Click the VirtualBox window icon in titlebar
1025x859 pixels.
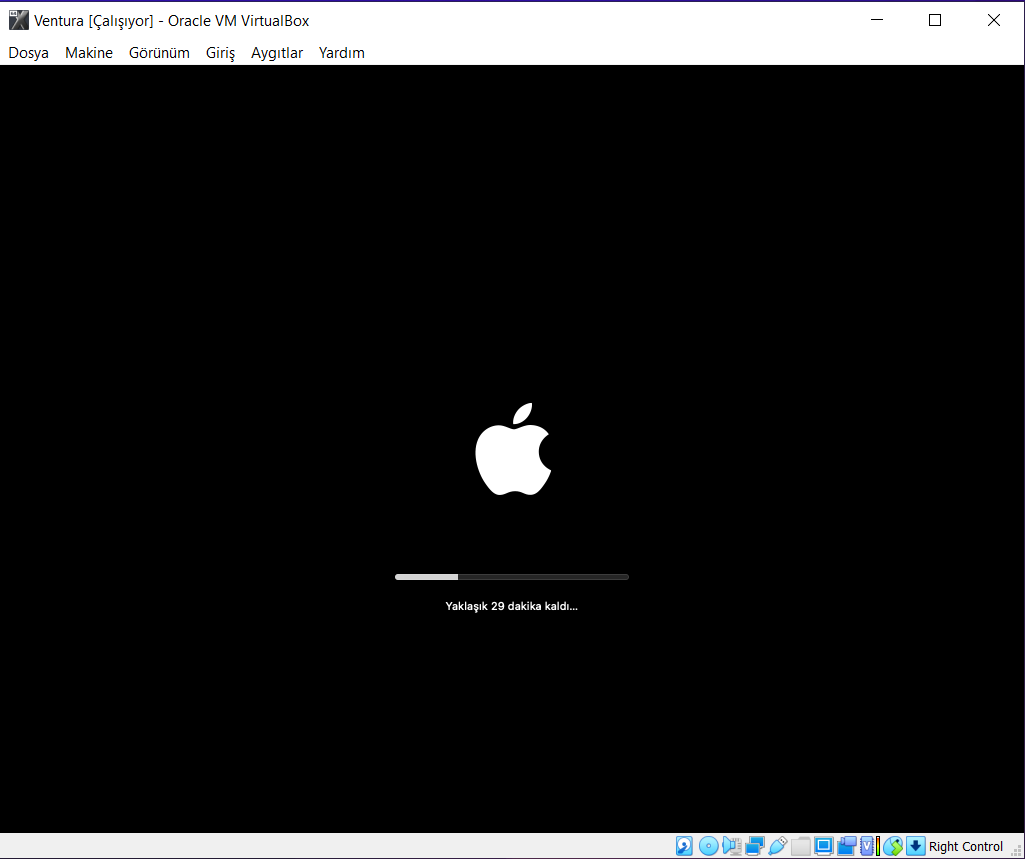[x=17, y=19]
